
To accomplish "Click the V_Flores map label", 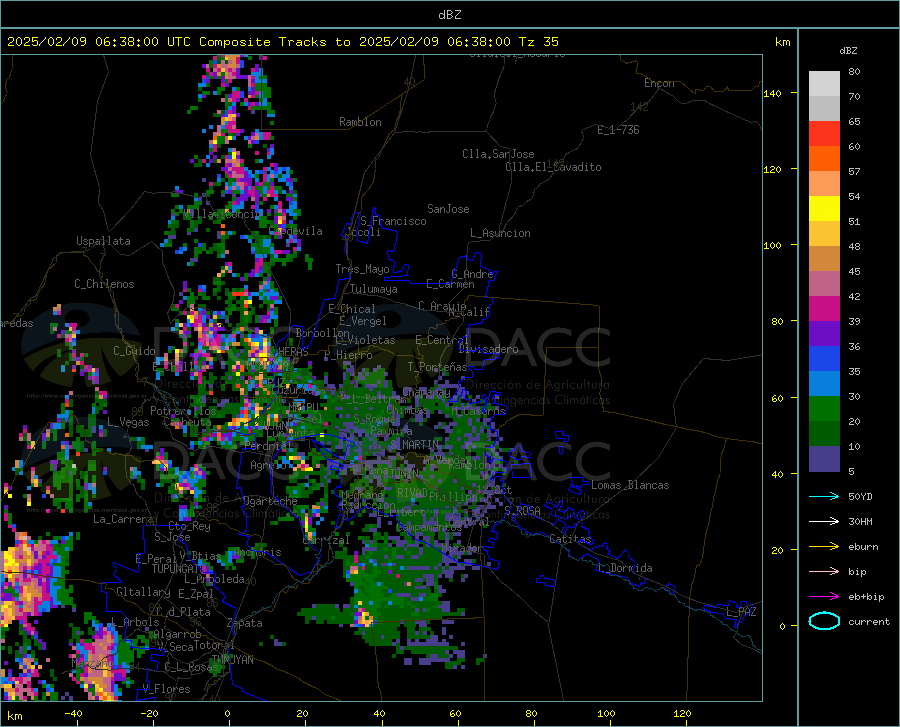I will (166, 689).
